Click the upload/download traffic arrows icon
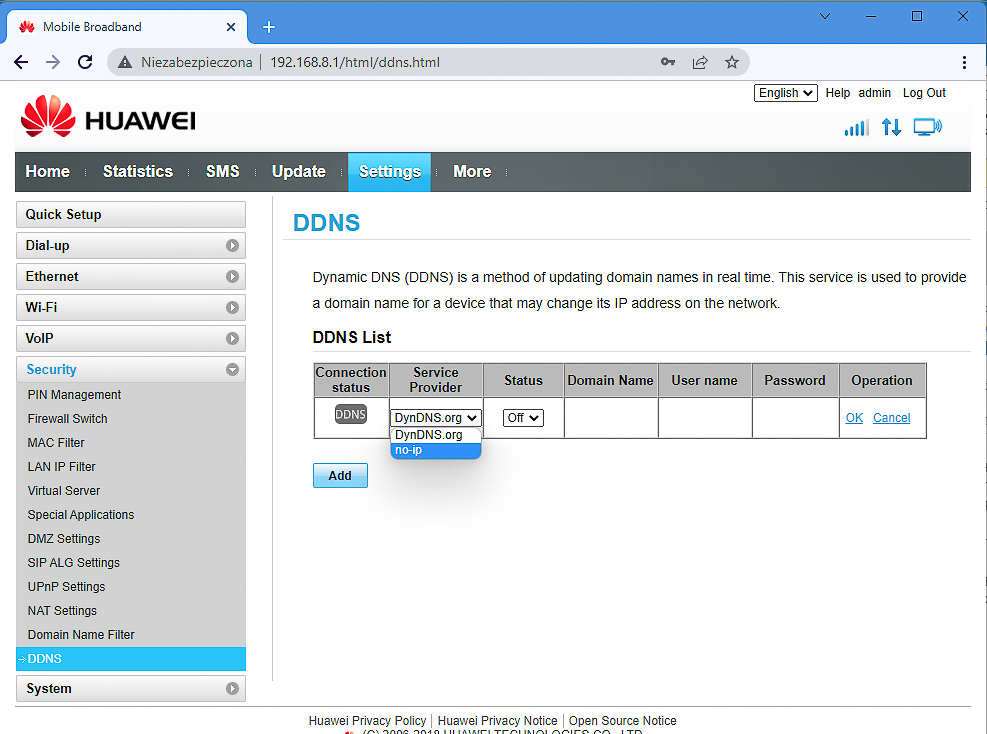Screen dimensions: 987x734 click(x=891, y=127)
